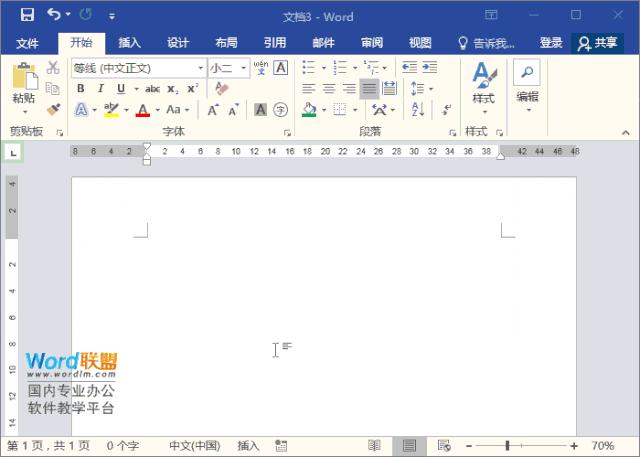Toggle Superscript formatting
Viewport: 640px width, 457px height.
point(193,88)
